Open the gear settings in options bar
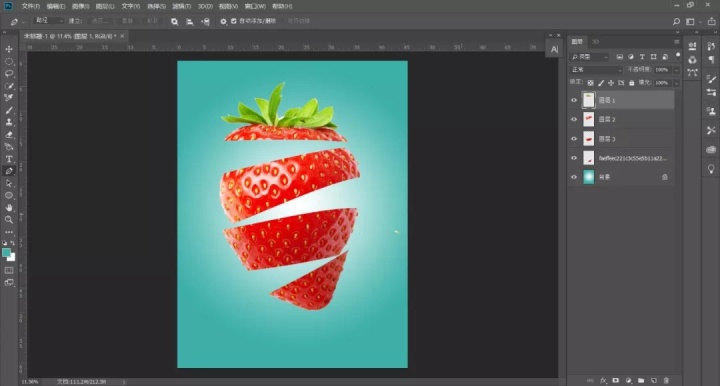The image size is (720, 386). click(x=223, y=21)
